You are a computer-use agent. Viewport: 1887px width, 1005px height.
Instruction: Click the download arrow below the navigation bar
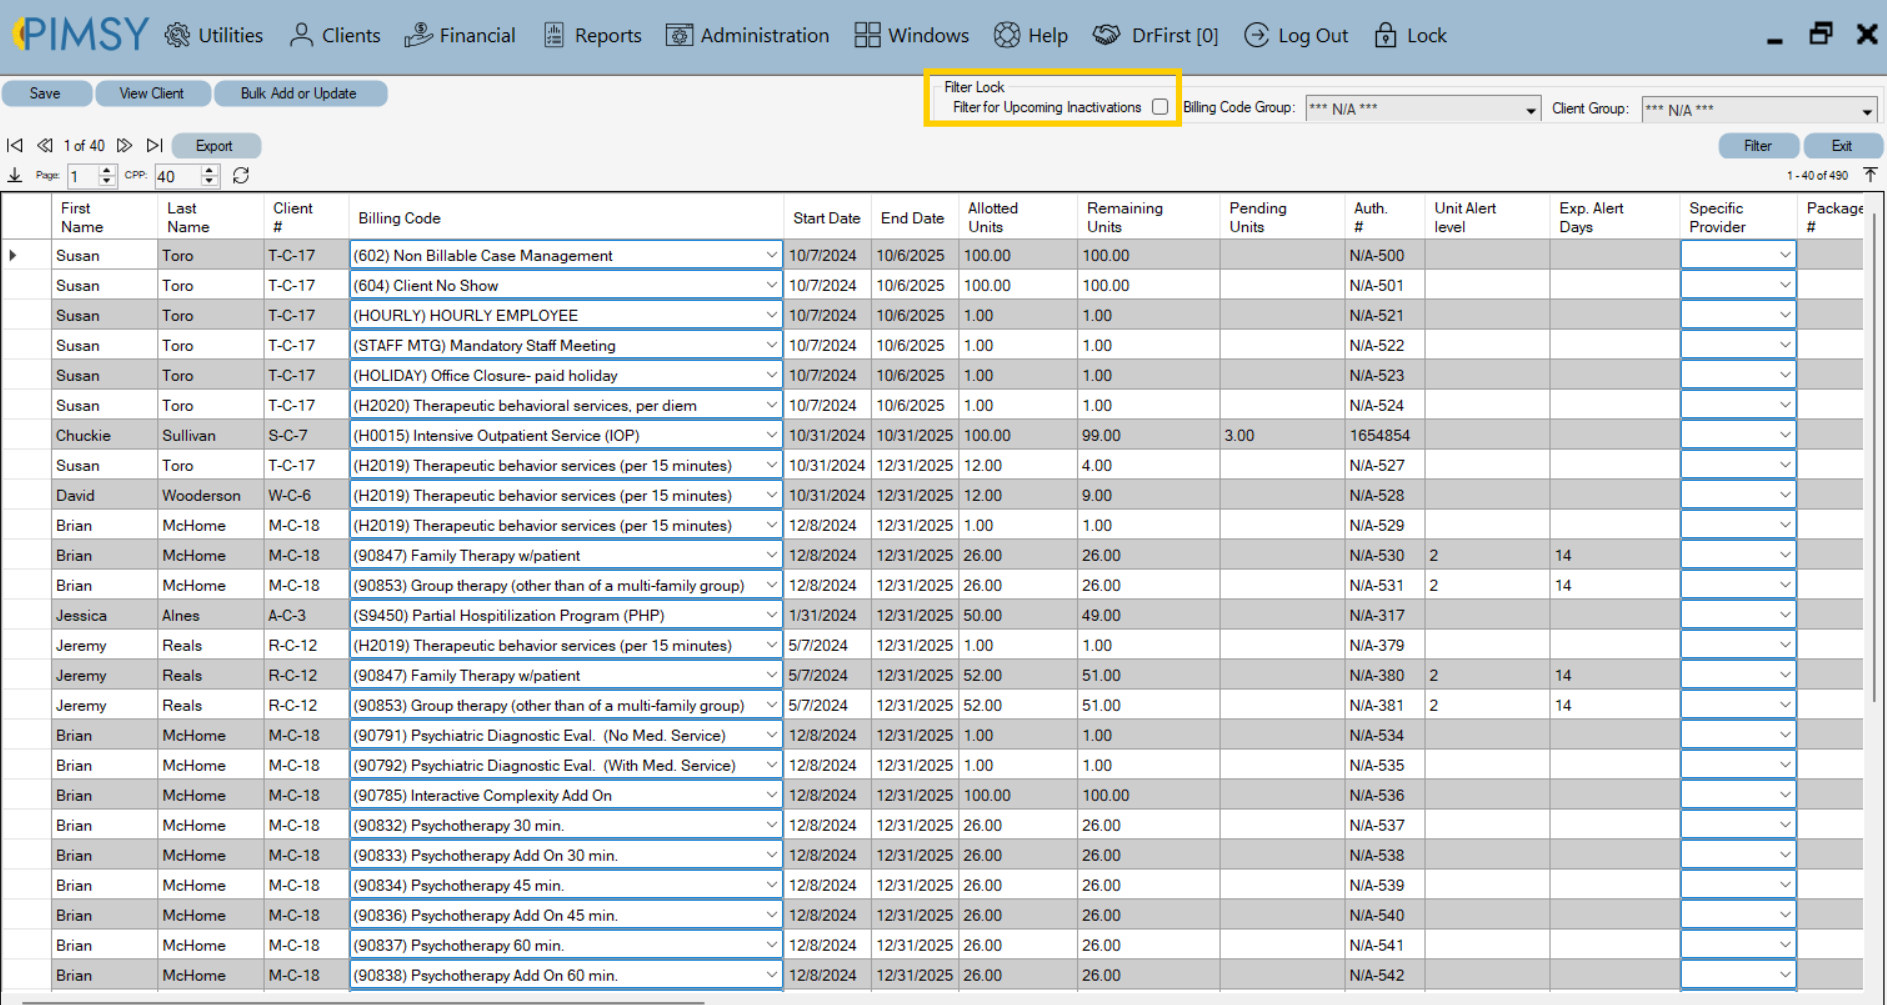pos(14,176)
